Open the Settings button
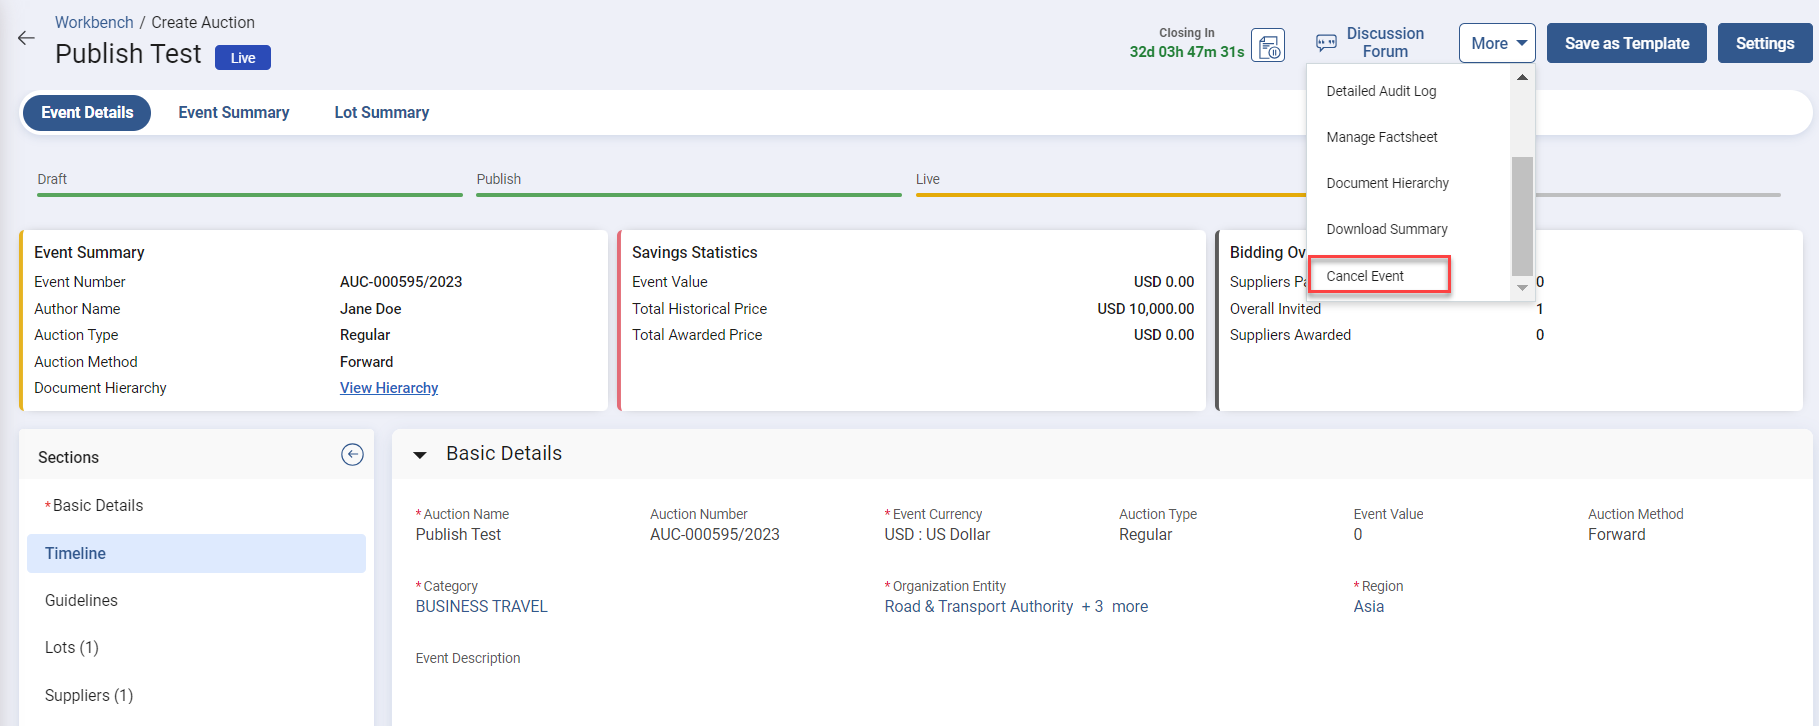1819x726 pixels. point(1764,43)
